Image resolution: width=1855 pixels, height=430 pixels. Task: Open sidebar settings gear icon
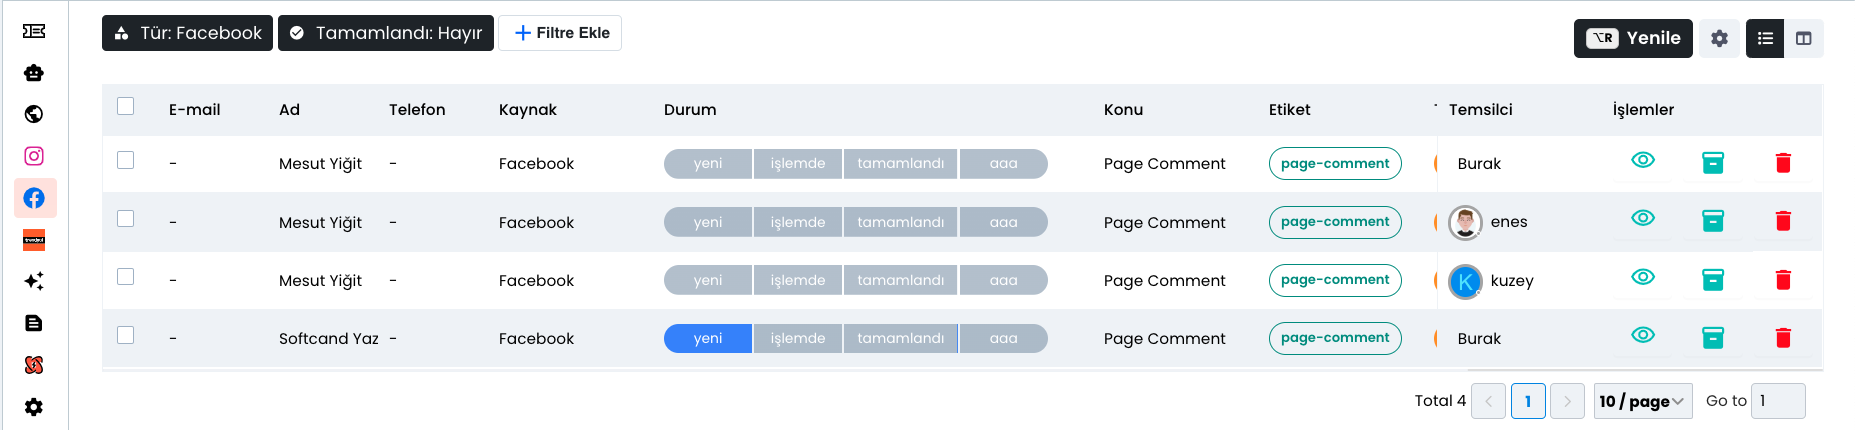pyautogui.click(x=34, y=407)
